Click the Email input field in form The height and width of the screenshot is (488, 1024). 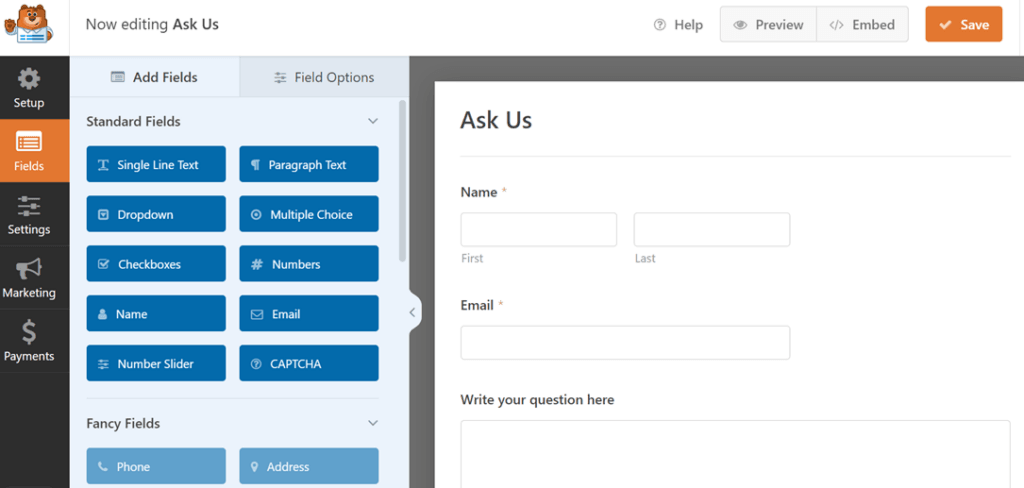point(625,342)
